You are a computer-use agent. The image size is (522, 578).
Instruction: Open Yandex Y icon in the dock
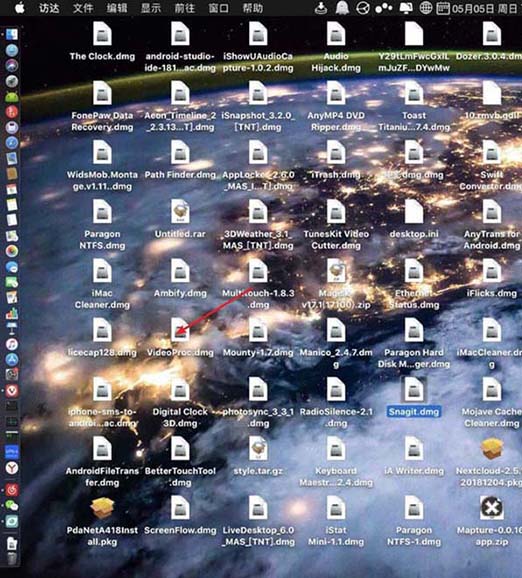pos(12,468)
